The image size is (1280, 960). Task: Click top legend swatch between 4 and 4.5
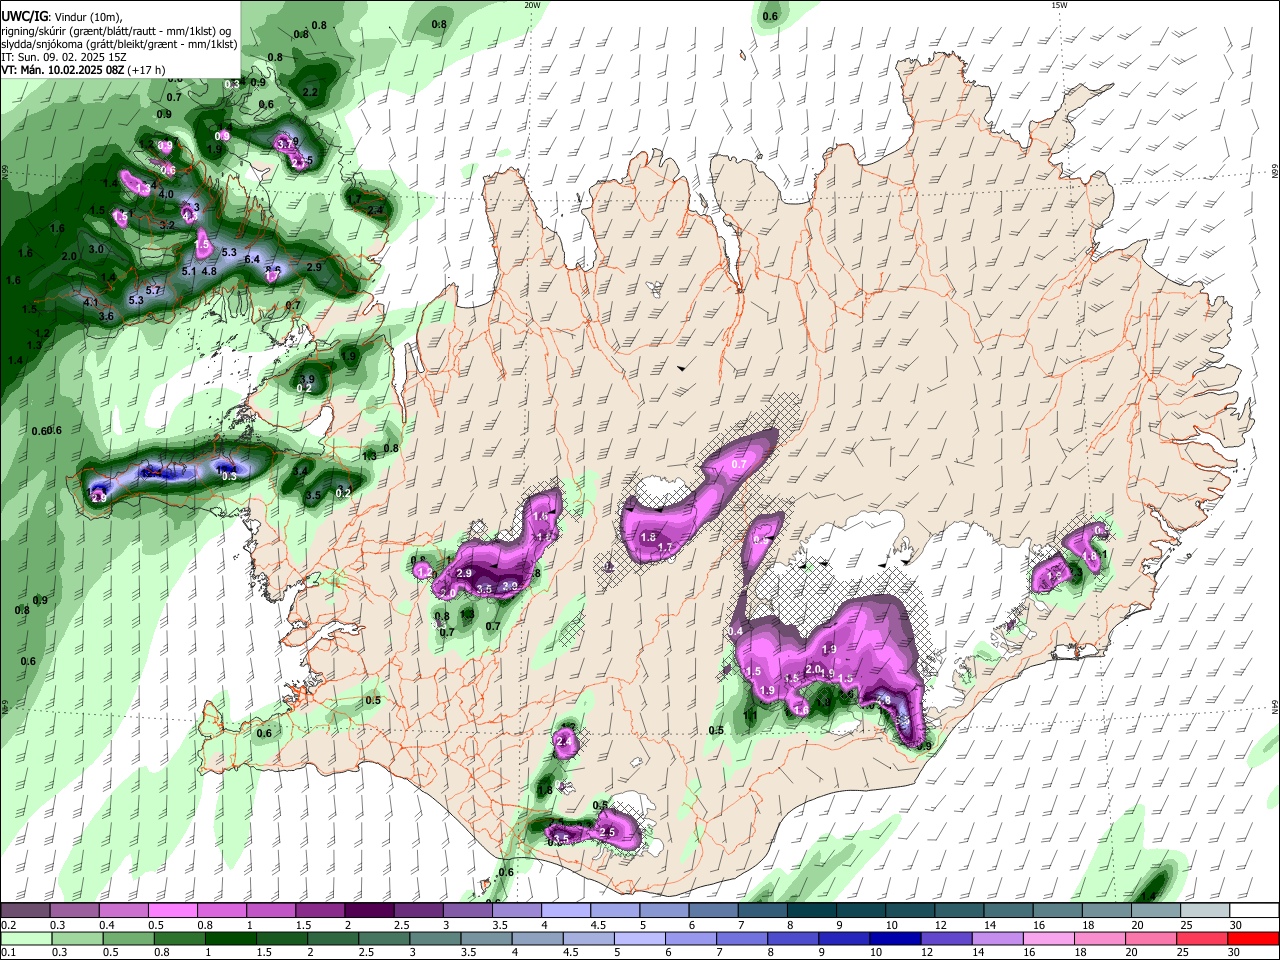566,911
